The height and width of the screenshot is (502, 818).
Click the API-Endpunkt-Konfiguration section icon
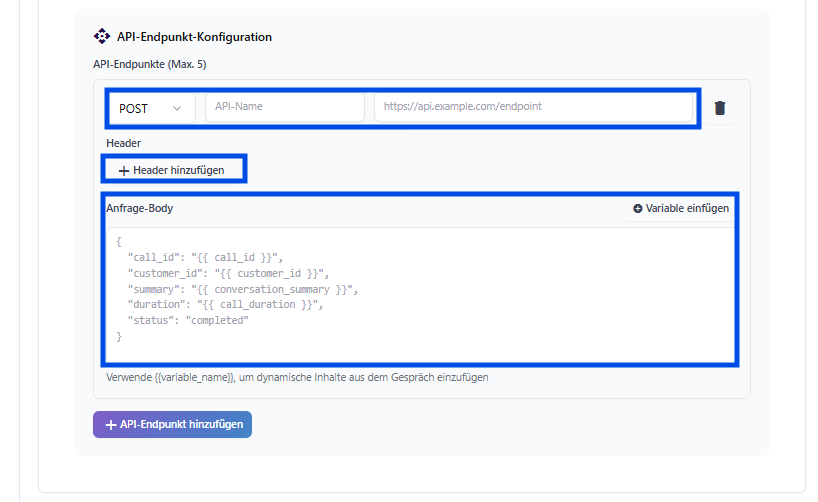[102, 37]
